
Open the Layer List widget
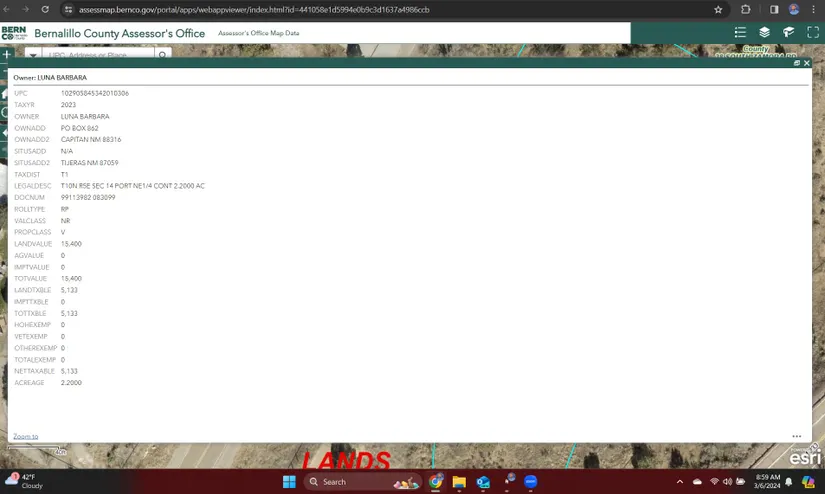coord(764,33)
